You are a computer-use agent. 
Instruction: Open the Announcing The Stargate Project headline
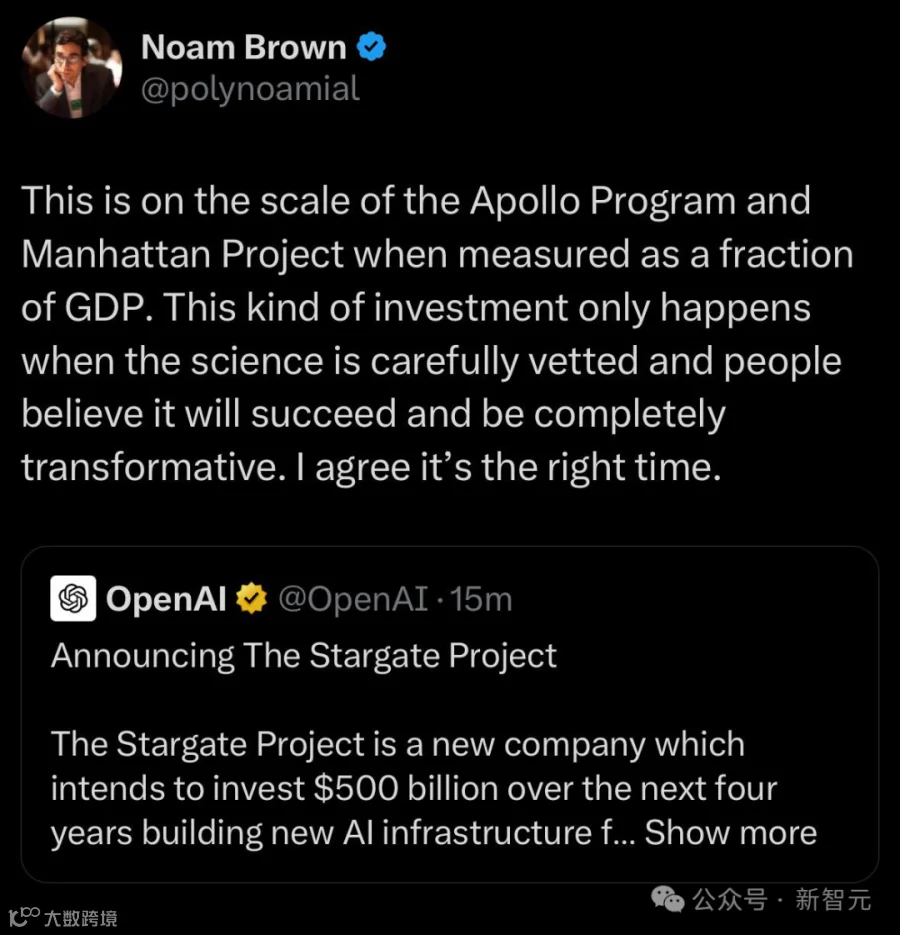coord(304,656)
